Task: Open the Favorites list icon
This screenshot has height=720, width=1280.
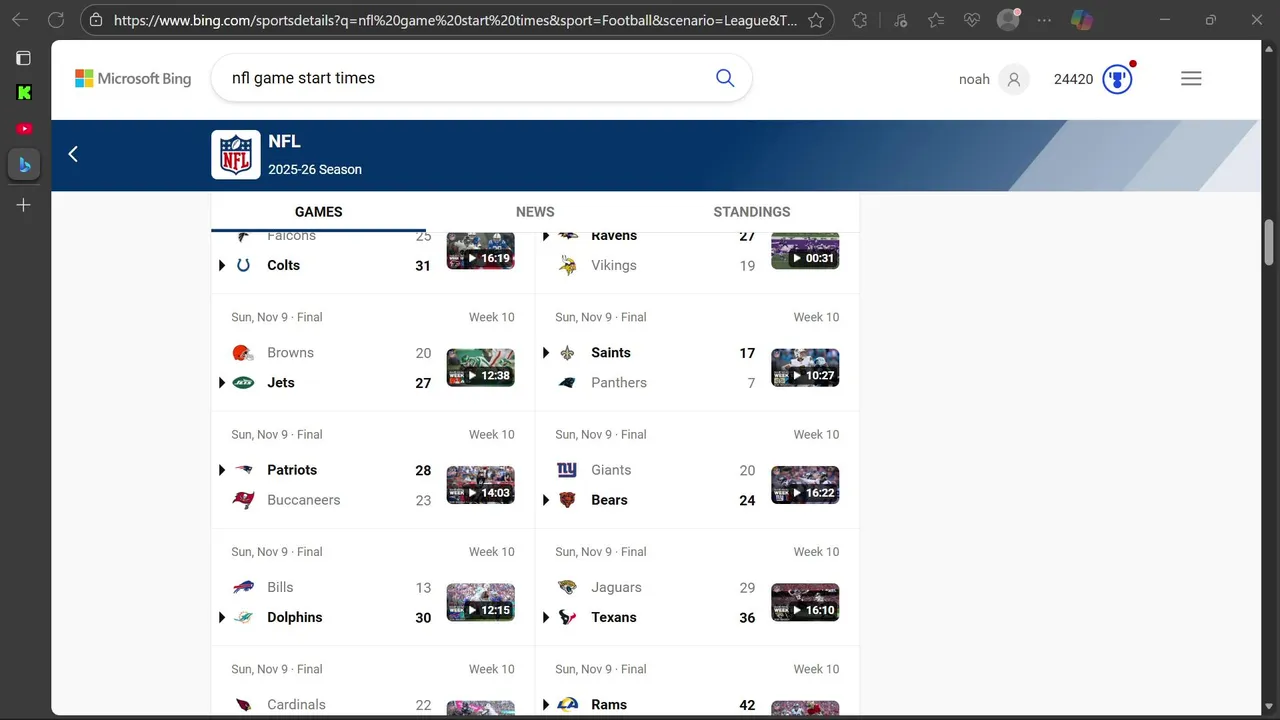Action: (936, 20)
